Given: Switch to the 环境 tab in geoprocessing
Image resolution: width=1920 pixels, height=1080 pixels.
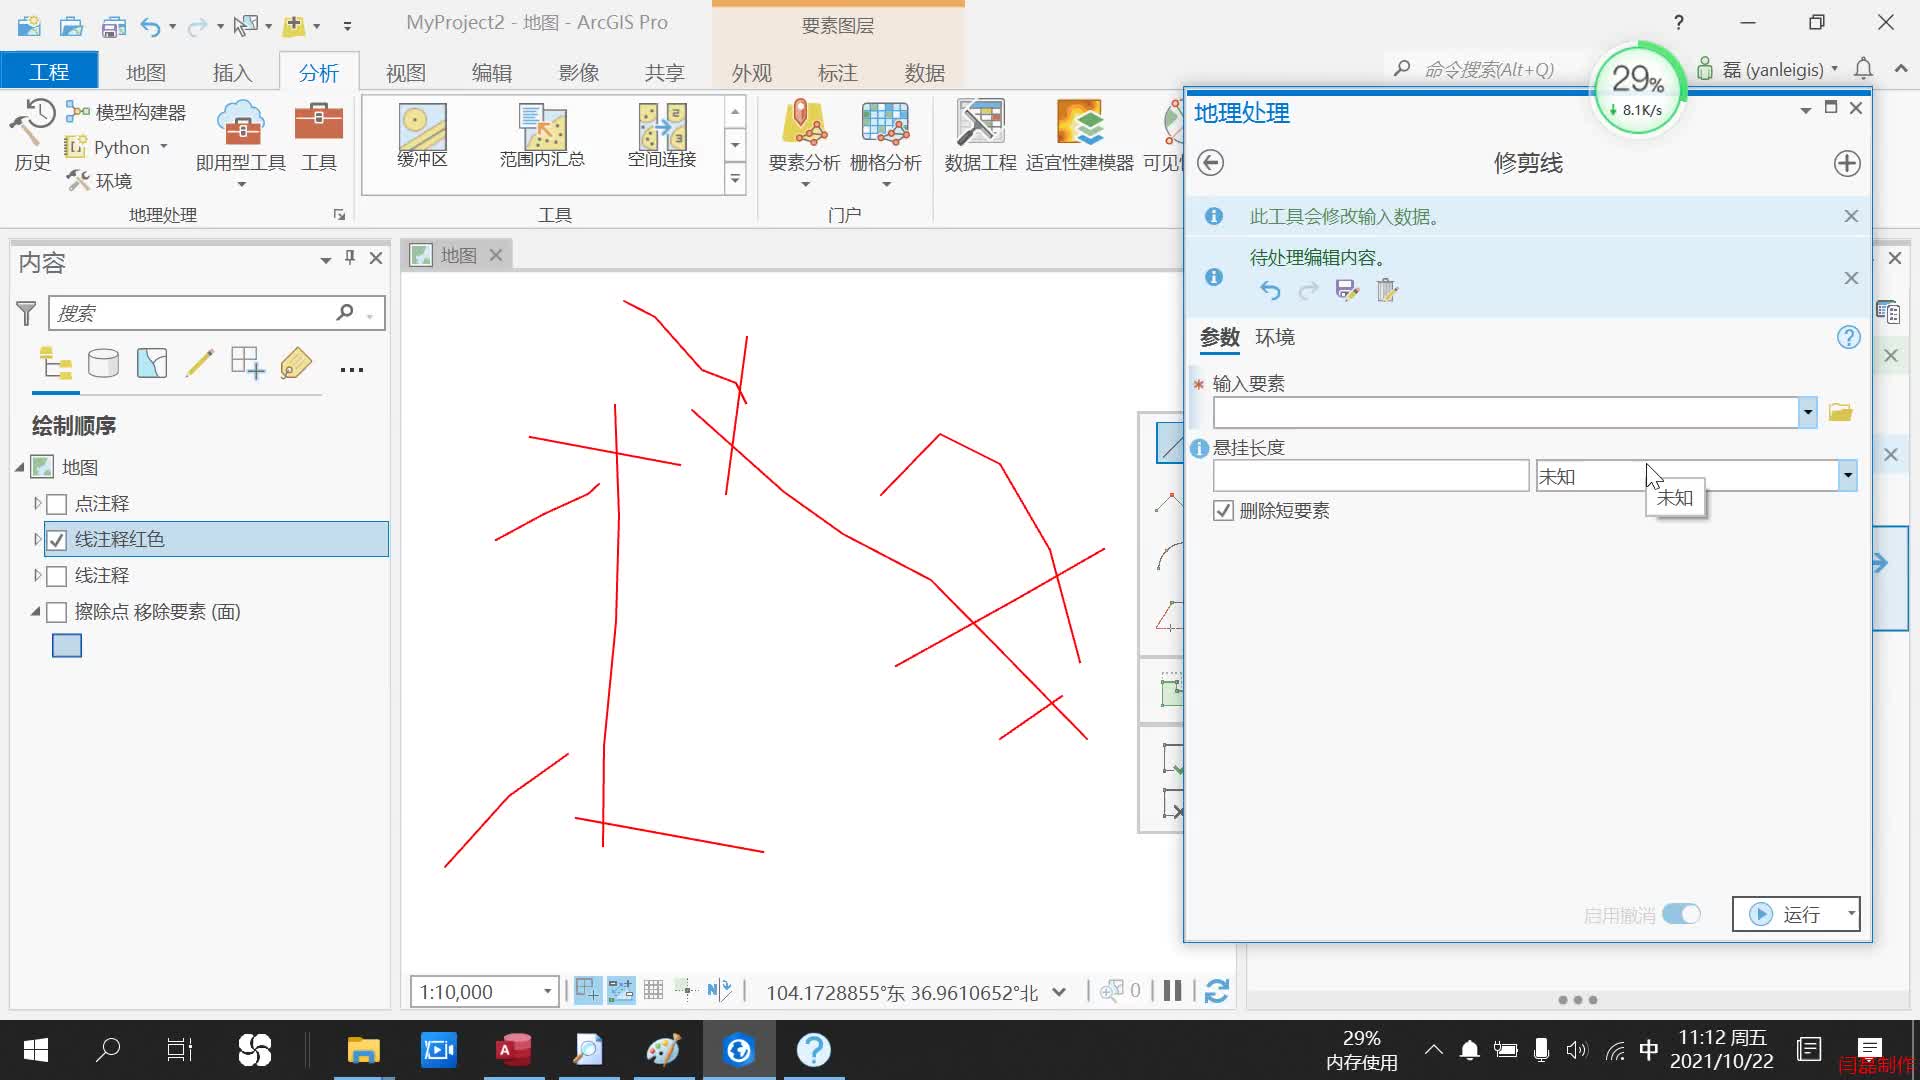Looking at the screenshot, I should coord(1276,338).
